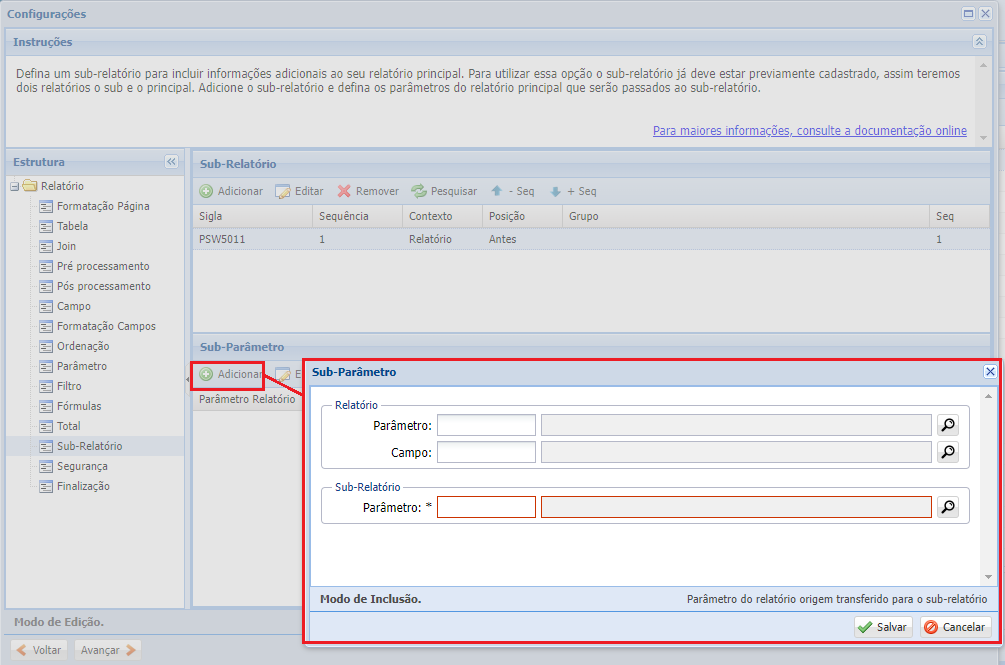
Task: Collapse the Estrutura panel
Action: coord(171,162)
